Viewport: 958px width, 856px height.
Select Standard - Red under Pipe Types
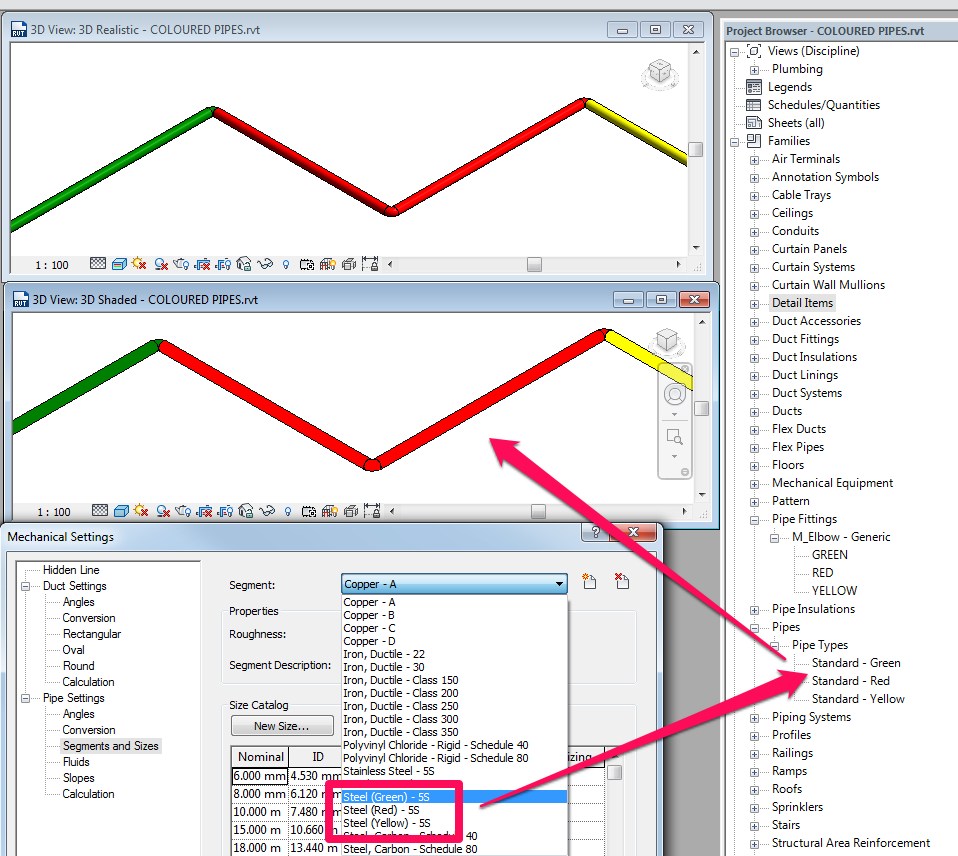tap(854, 680)
